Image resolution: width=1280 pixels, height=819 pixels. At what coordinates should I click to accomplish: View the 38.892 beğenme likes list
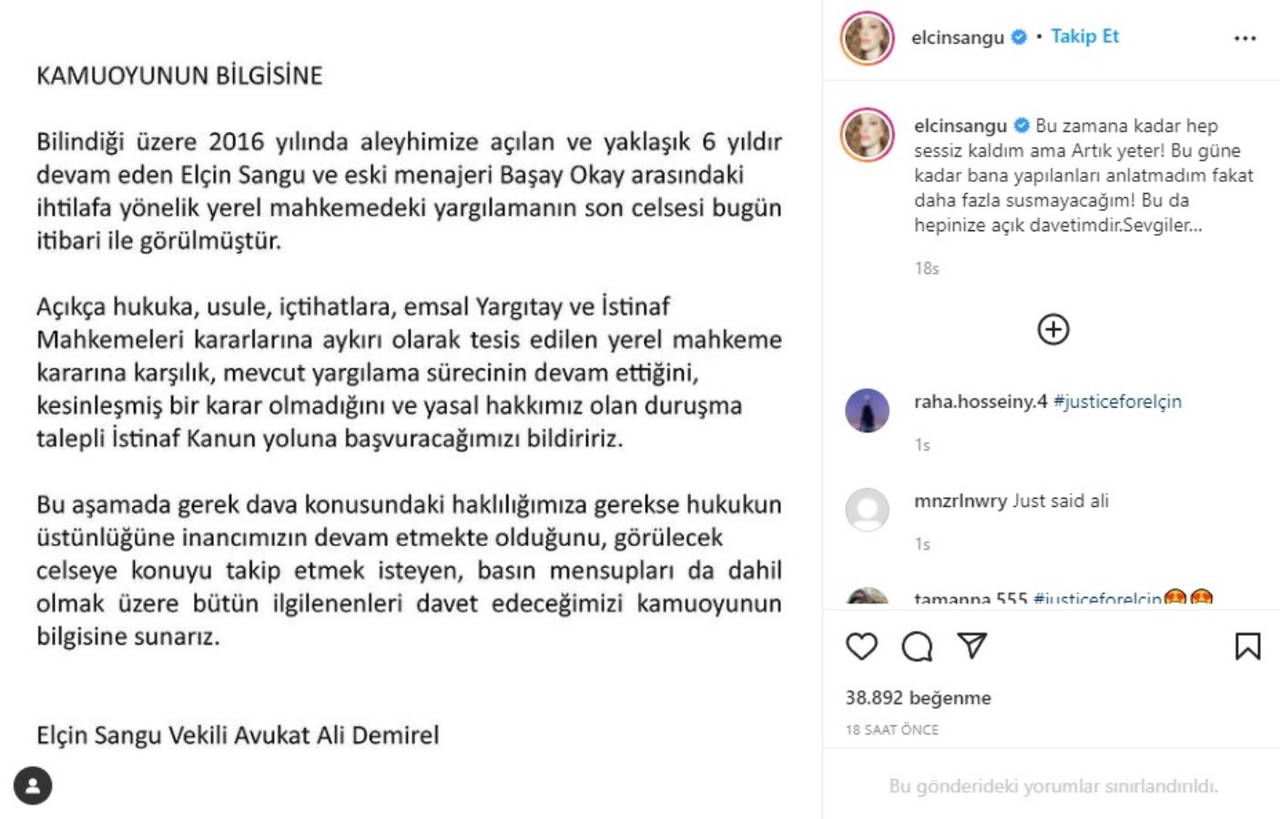pyautogui.click(x=918, y=698)
